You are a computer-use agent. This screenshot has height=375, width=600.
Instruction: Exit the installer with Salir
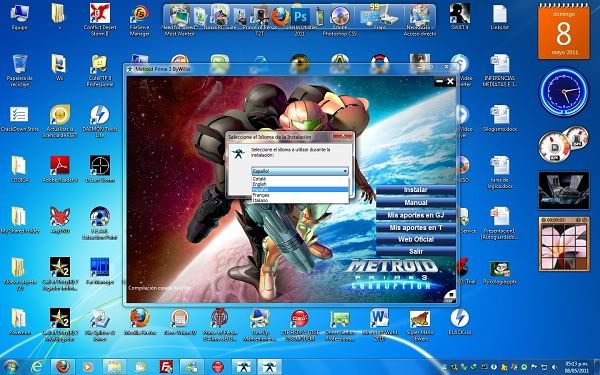coord(416,251)
